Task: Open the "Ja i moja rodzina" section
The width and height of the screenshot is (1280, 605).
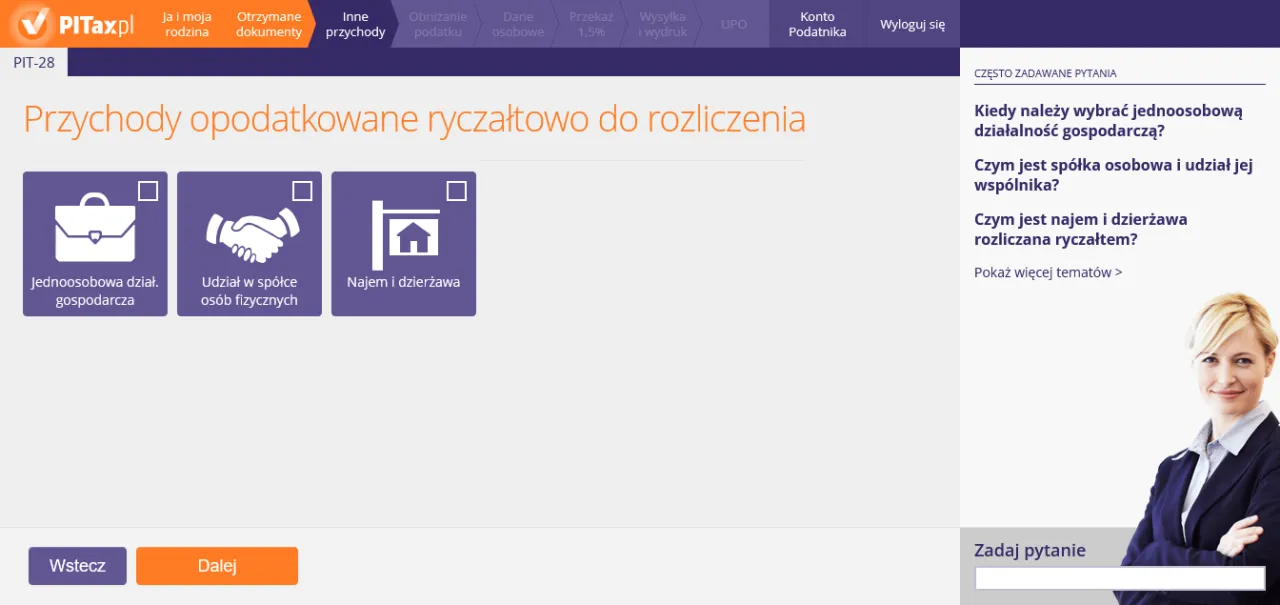Action: tap(186, 23)
